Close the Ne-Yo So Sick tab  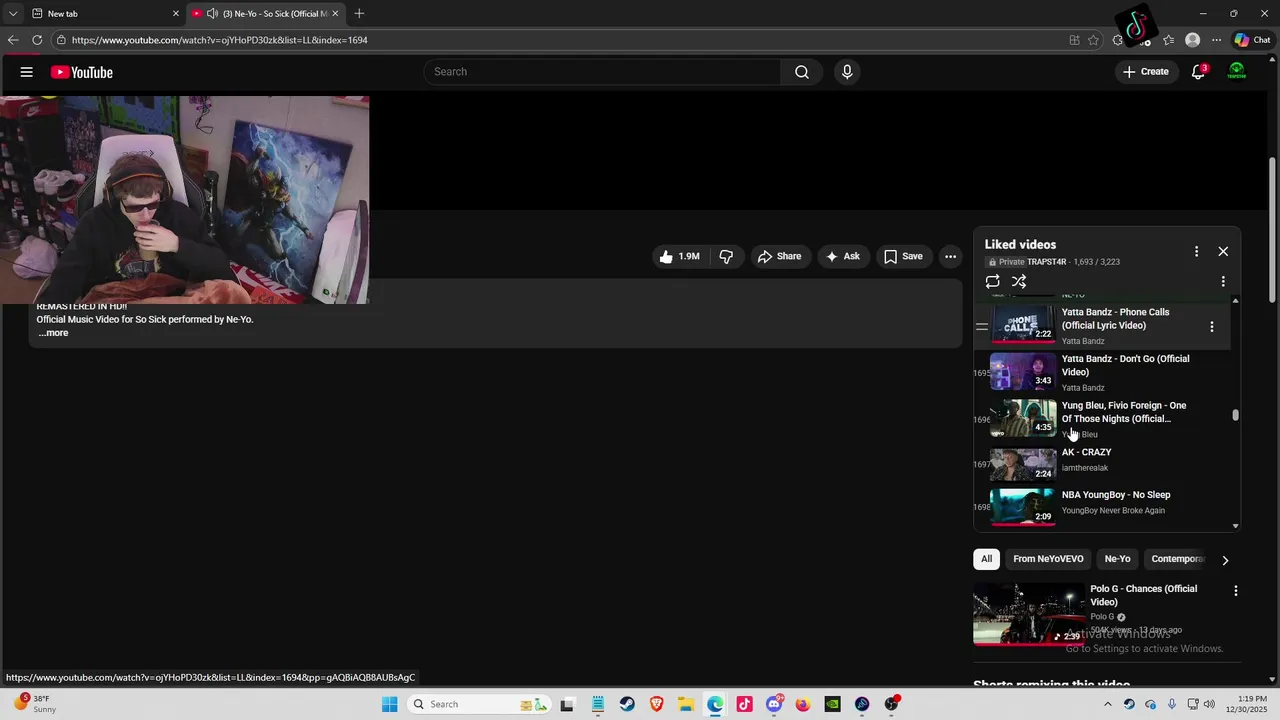click(x=335, y=13)
